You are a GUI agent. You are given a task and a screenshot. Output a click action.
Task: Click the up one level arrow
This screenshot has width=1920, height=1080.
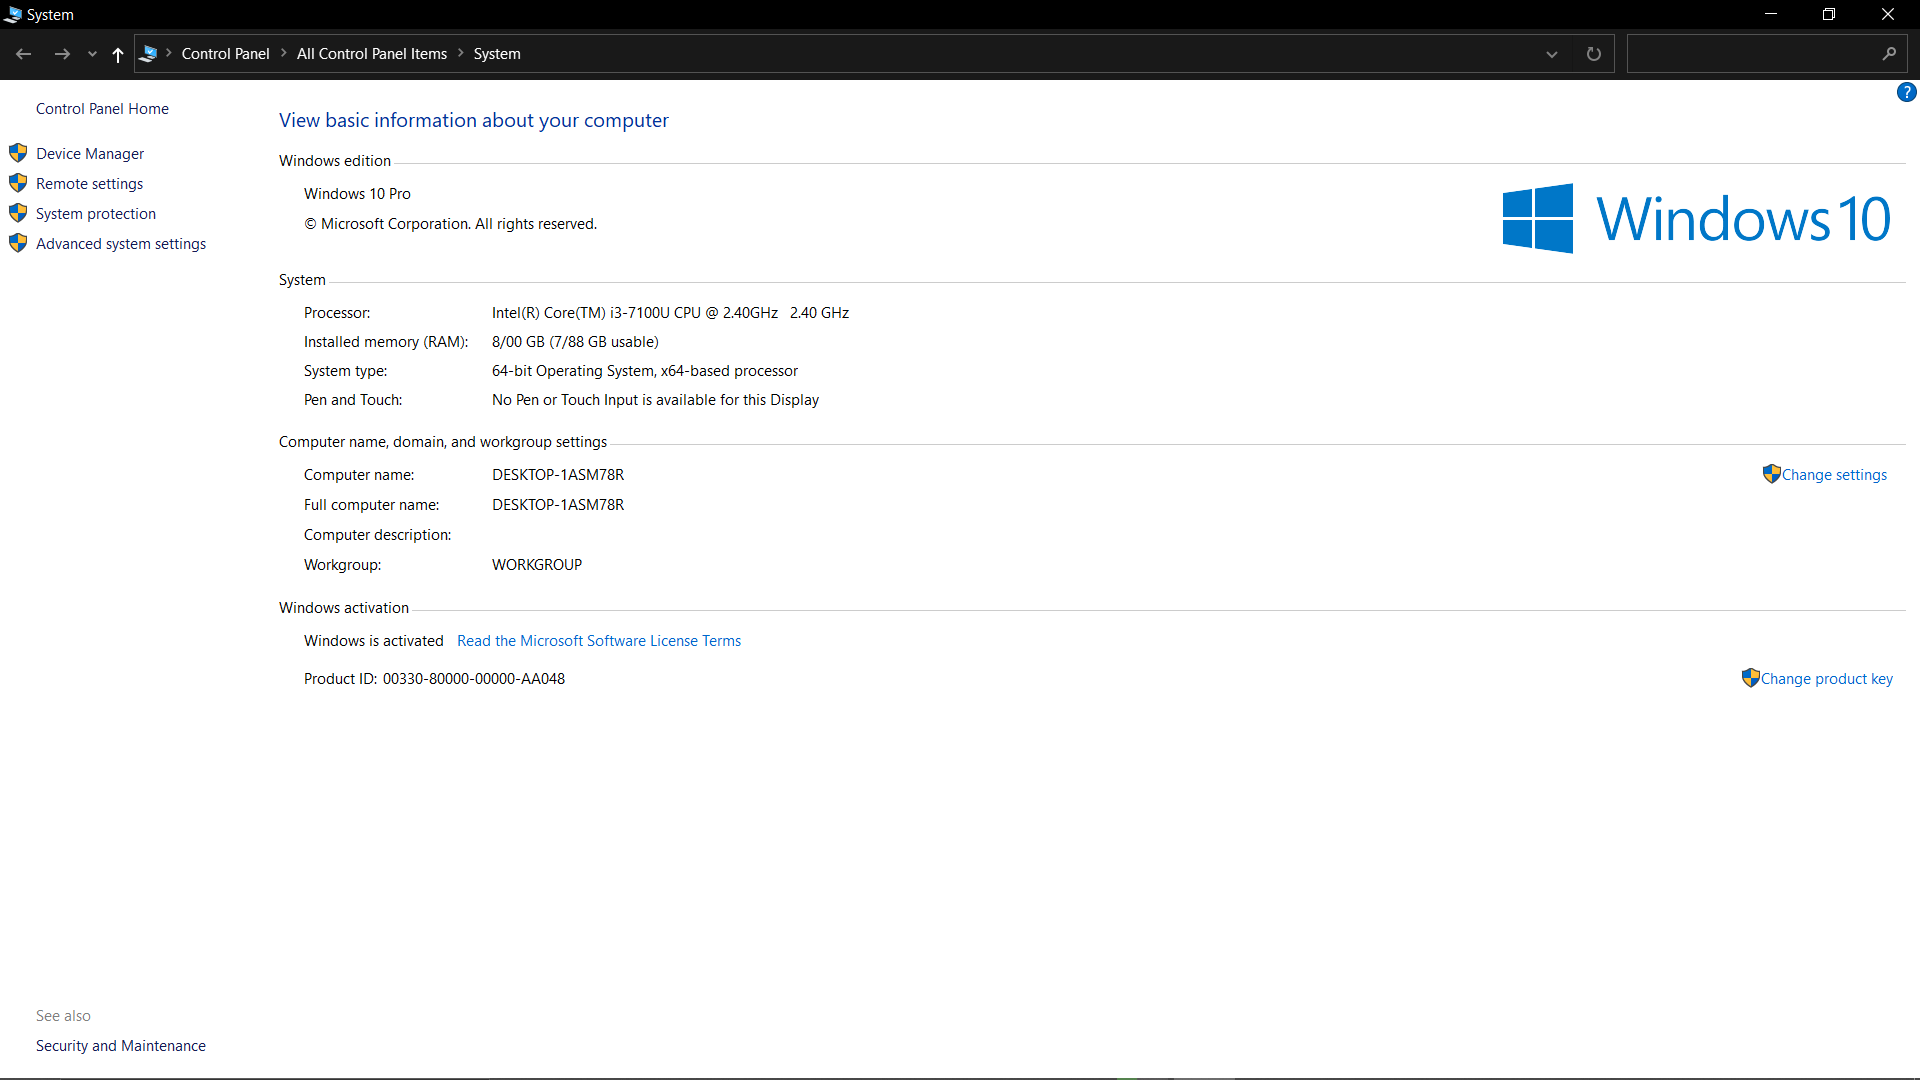point(118,54)
